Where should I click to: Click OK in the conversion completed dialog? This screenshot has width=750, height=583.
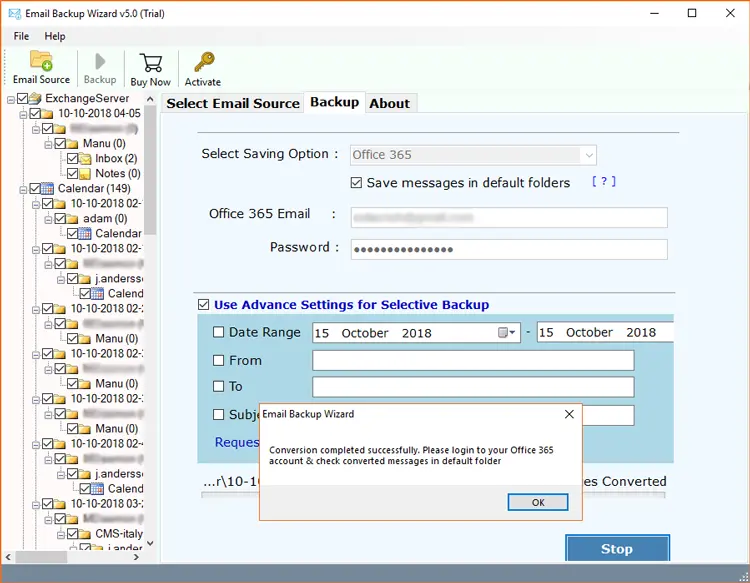click(x=537, y=502)
